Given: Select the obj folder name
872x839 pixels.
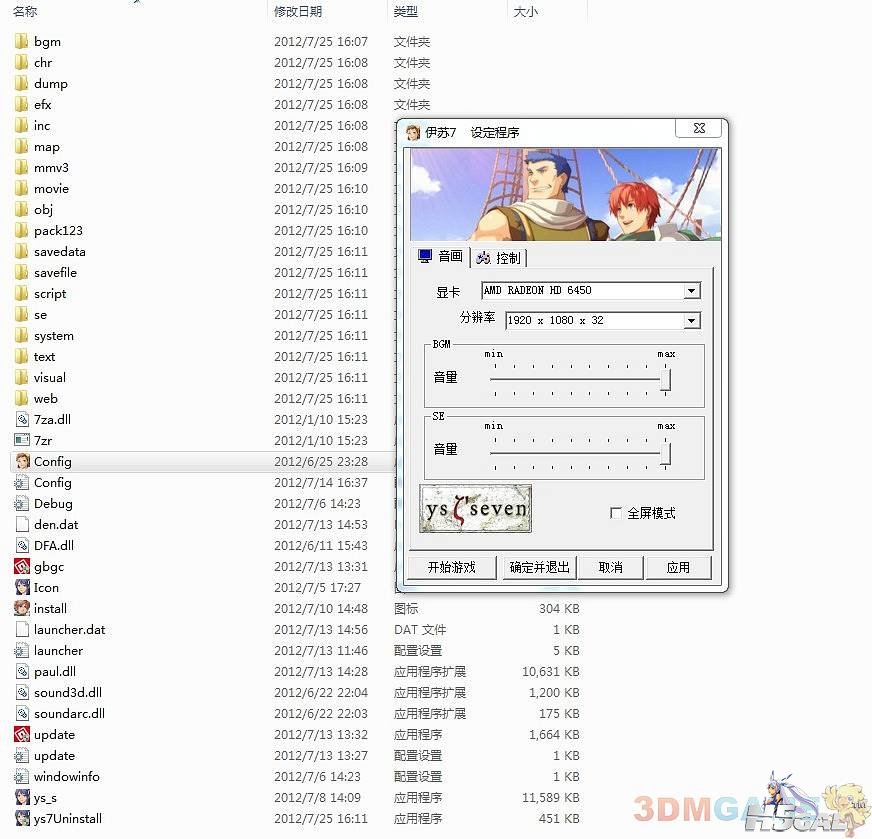Looking at the screenshot, I should [x=43, y=210].
